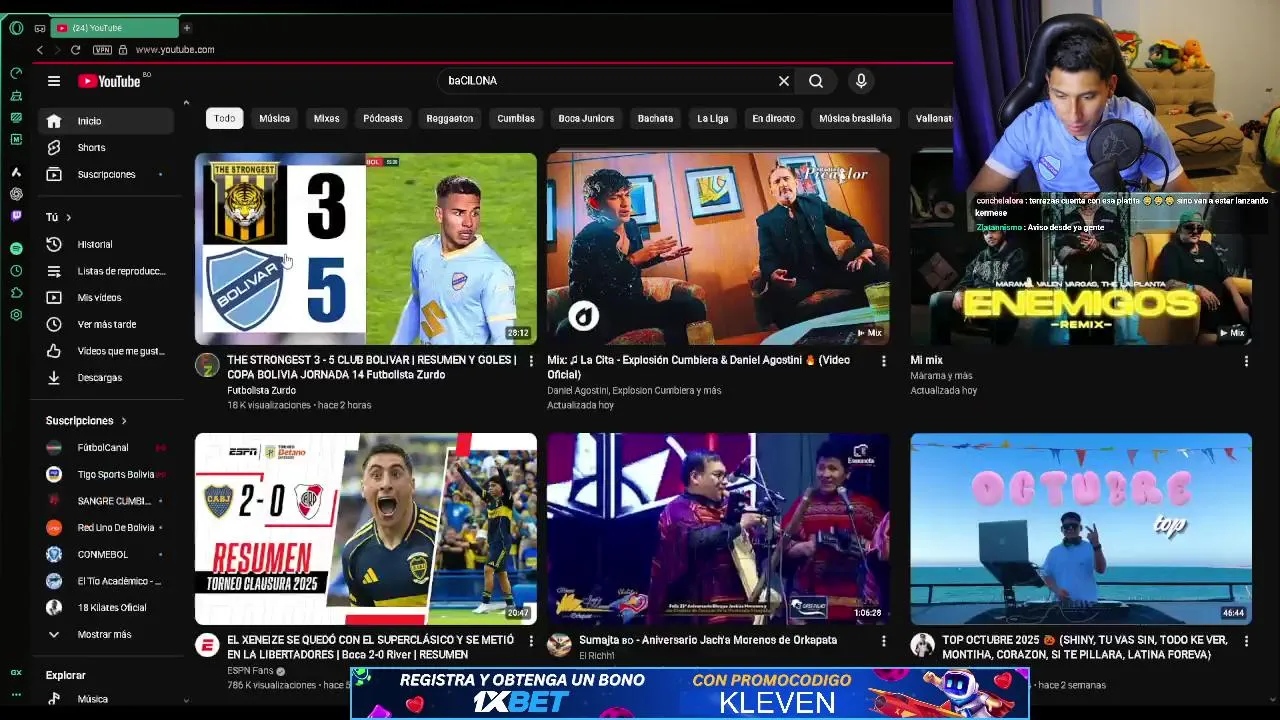This screenshot has height=720, width=1280.
Task: Open Opera GX main menu logo
Action: click(x=16, y=28)
